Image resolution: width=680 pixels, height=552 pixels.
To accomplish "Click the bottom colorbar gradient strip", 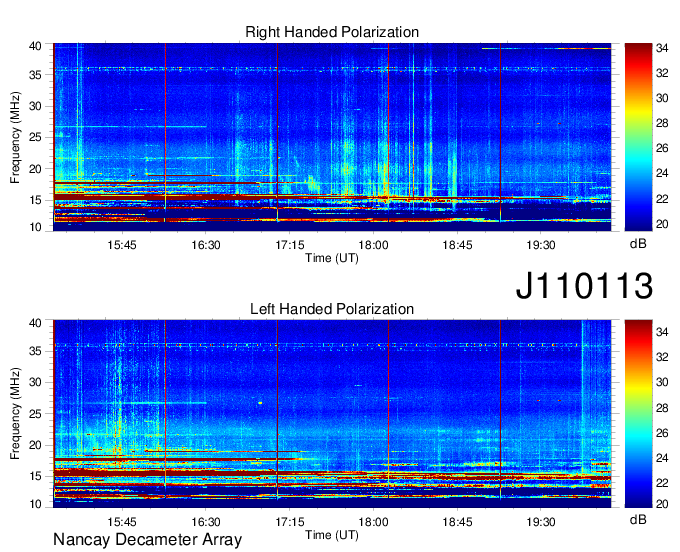I will [638, 414].
